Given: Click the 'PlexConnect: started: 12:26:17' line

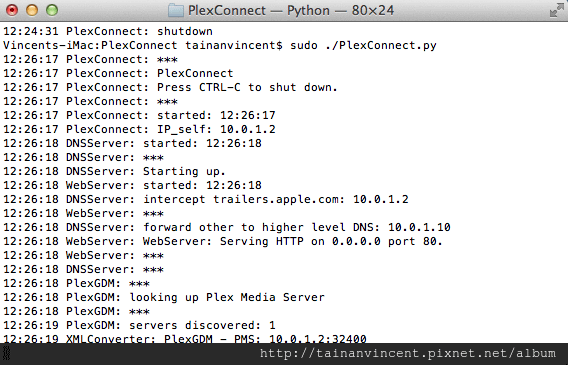Looking at the screenshot, I should coord(139,115).
